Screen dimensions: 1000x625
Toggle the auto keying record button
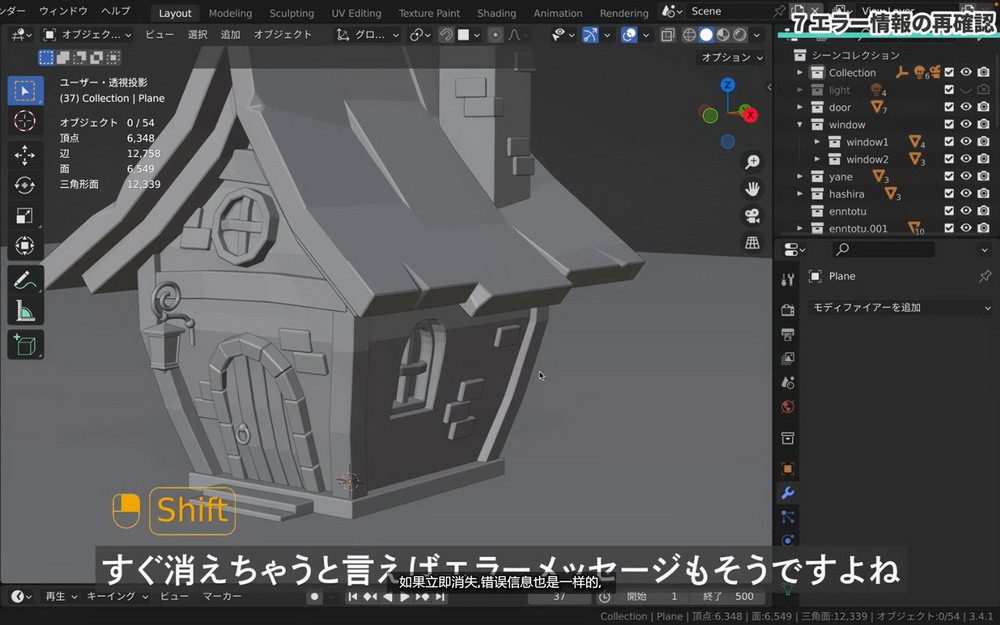coord(314,597)
